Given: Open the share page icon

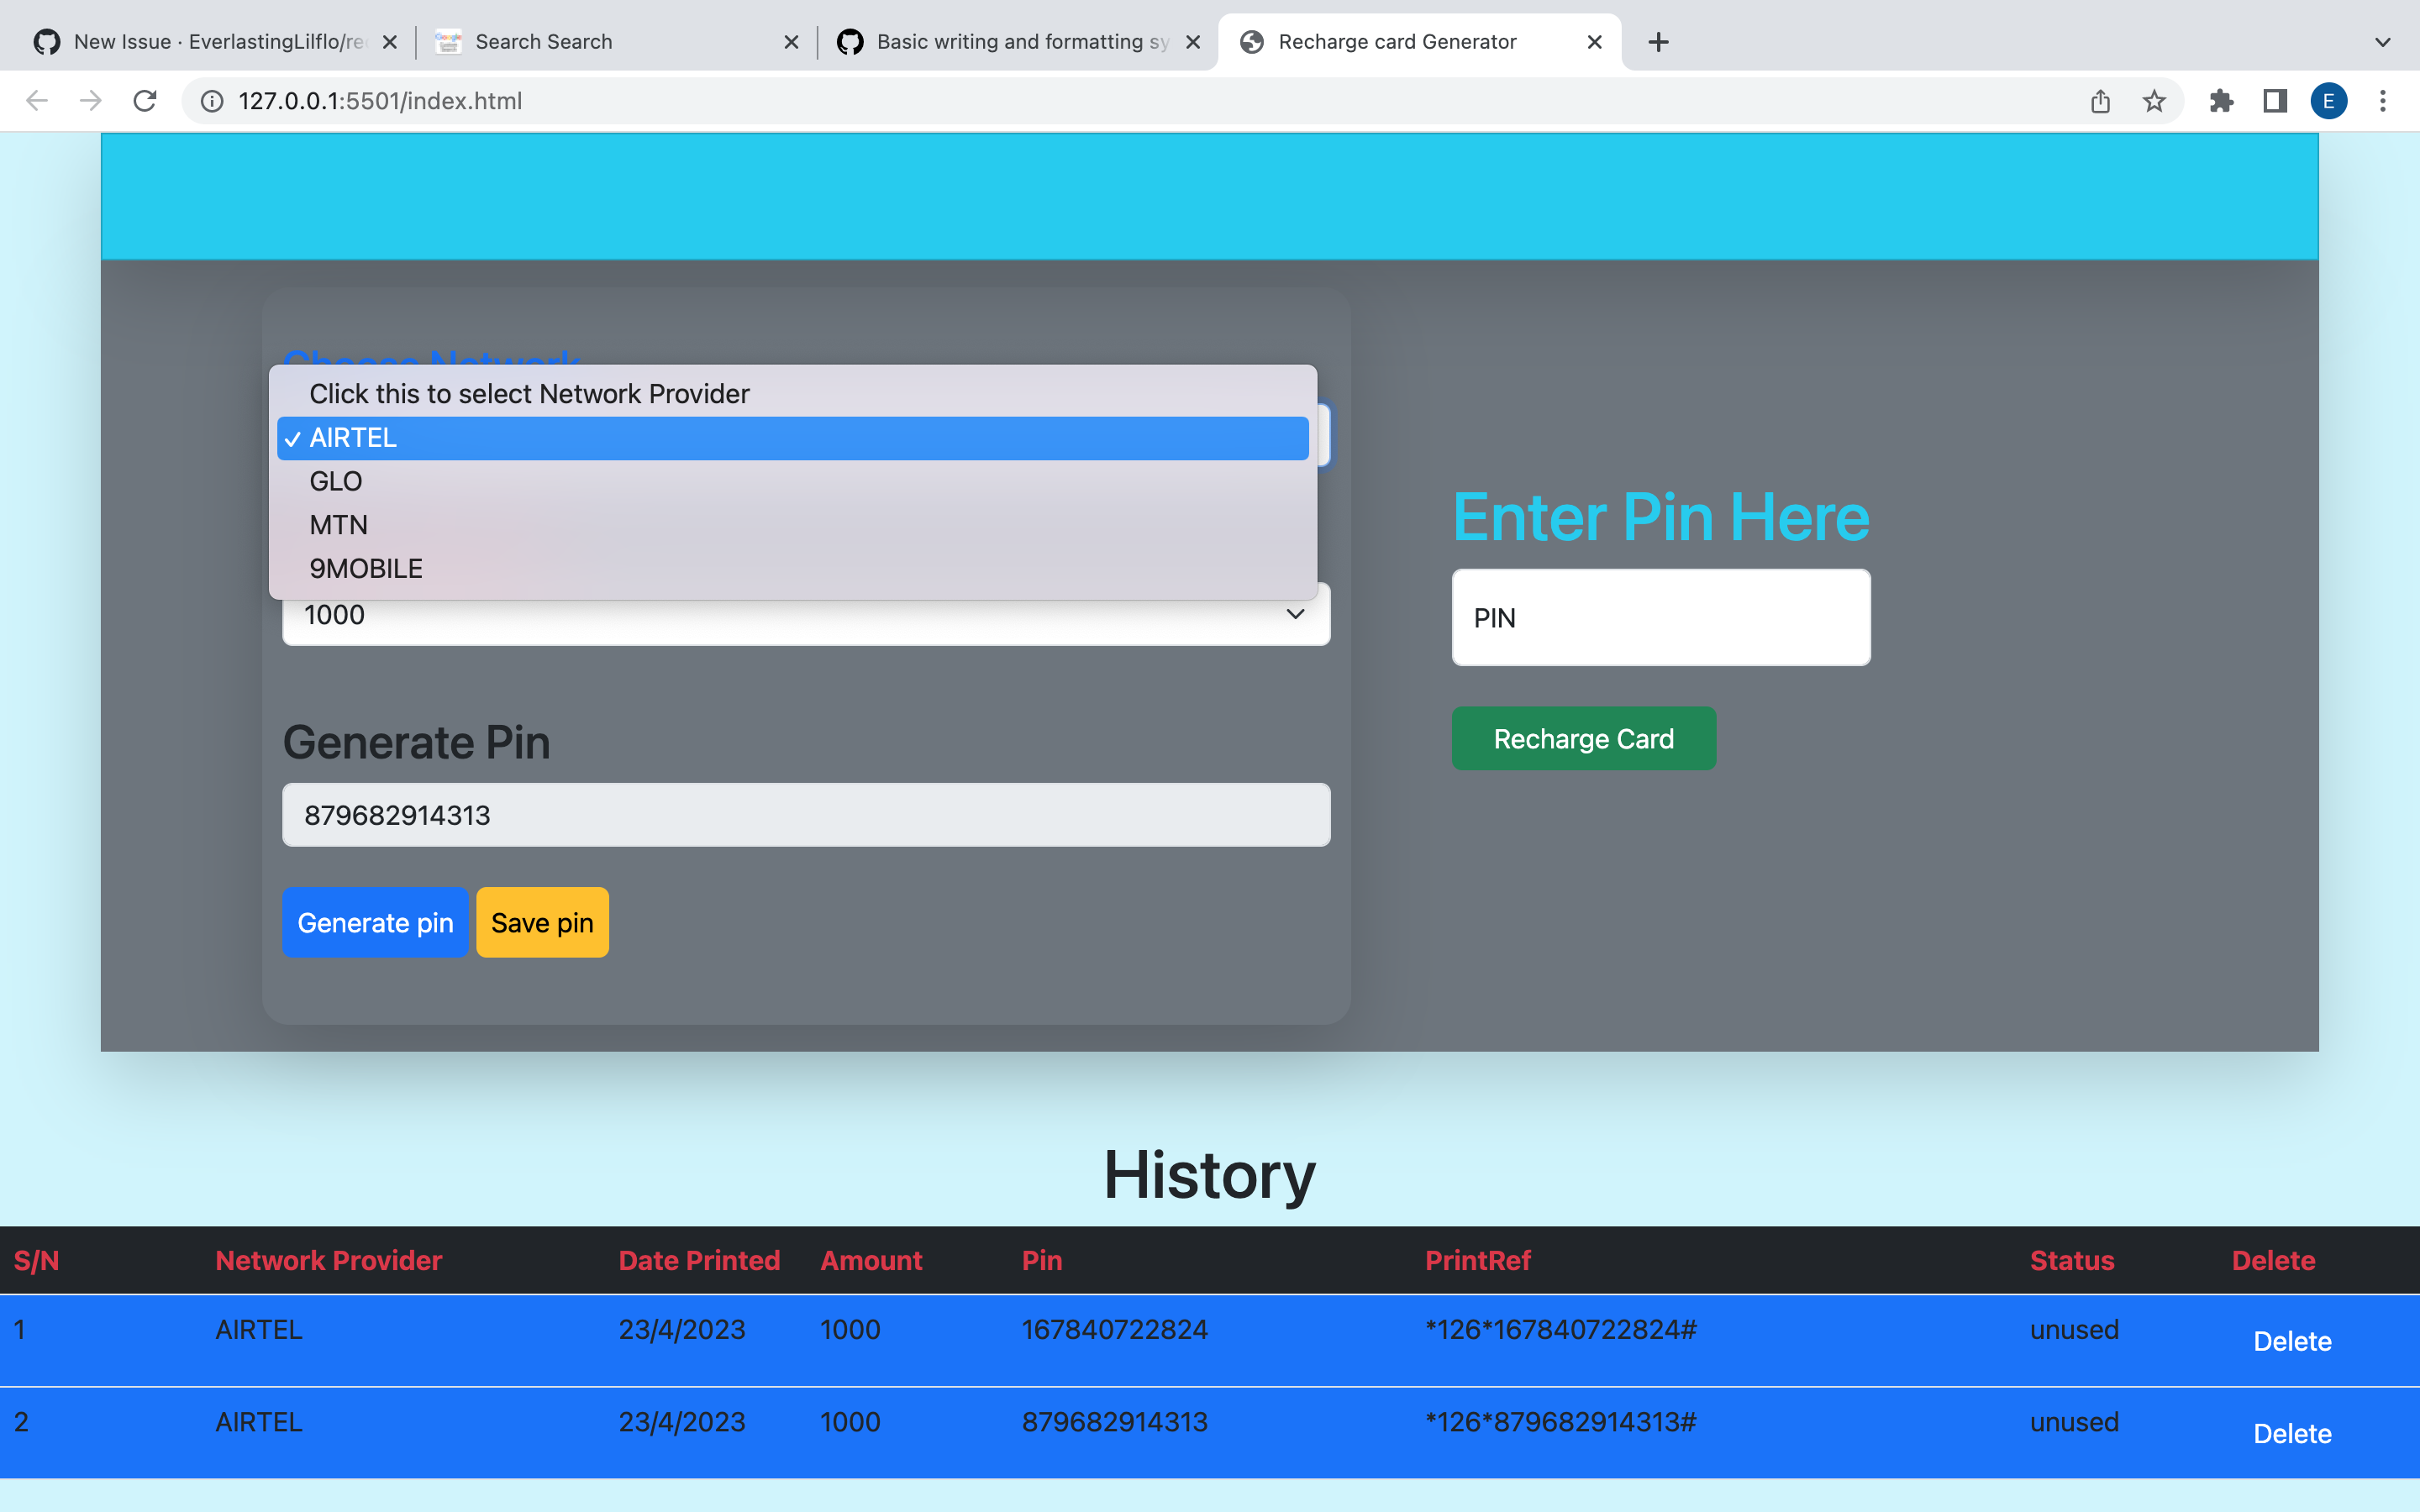Looking at the screenshot, I should 2100,101.
